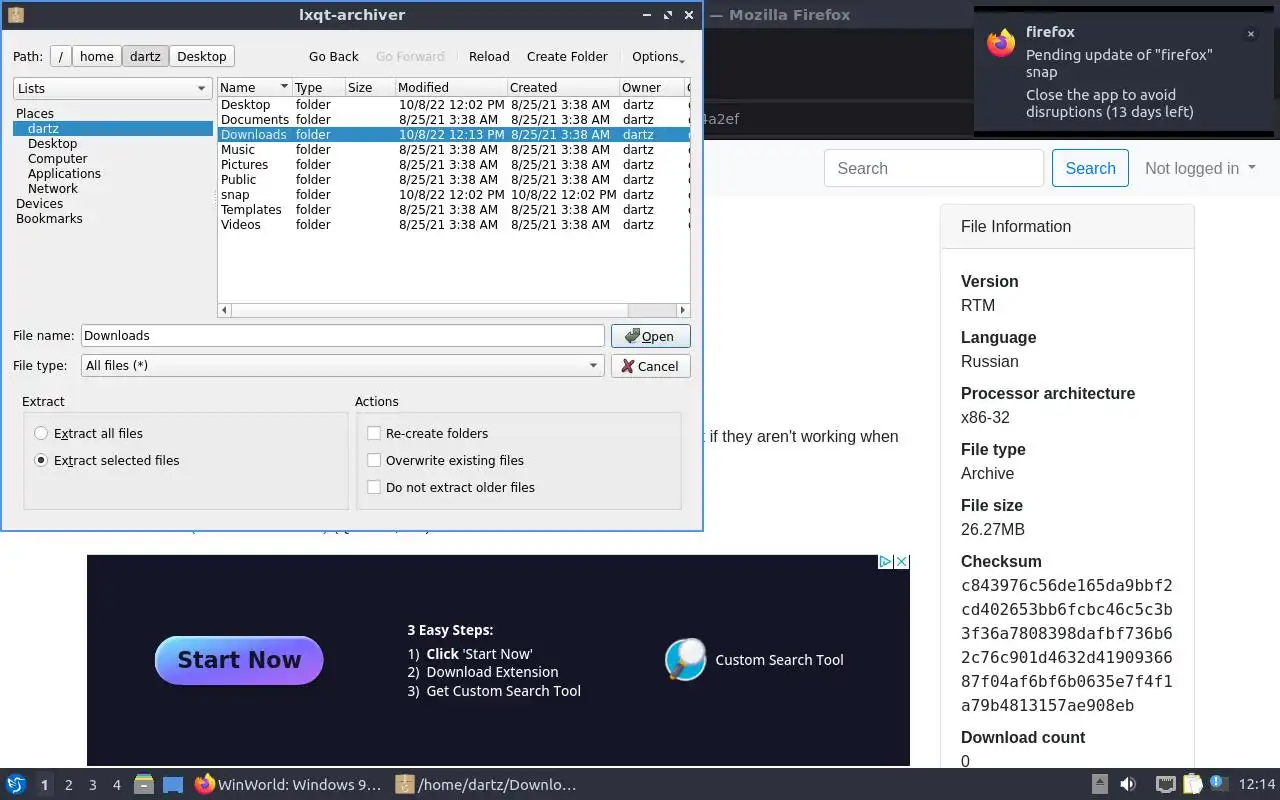Click the Search button on WinWorld page

coord(1090,168)
